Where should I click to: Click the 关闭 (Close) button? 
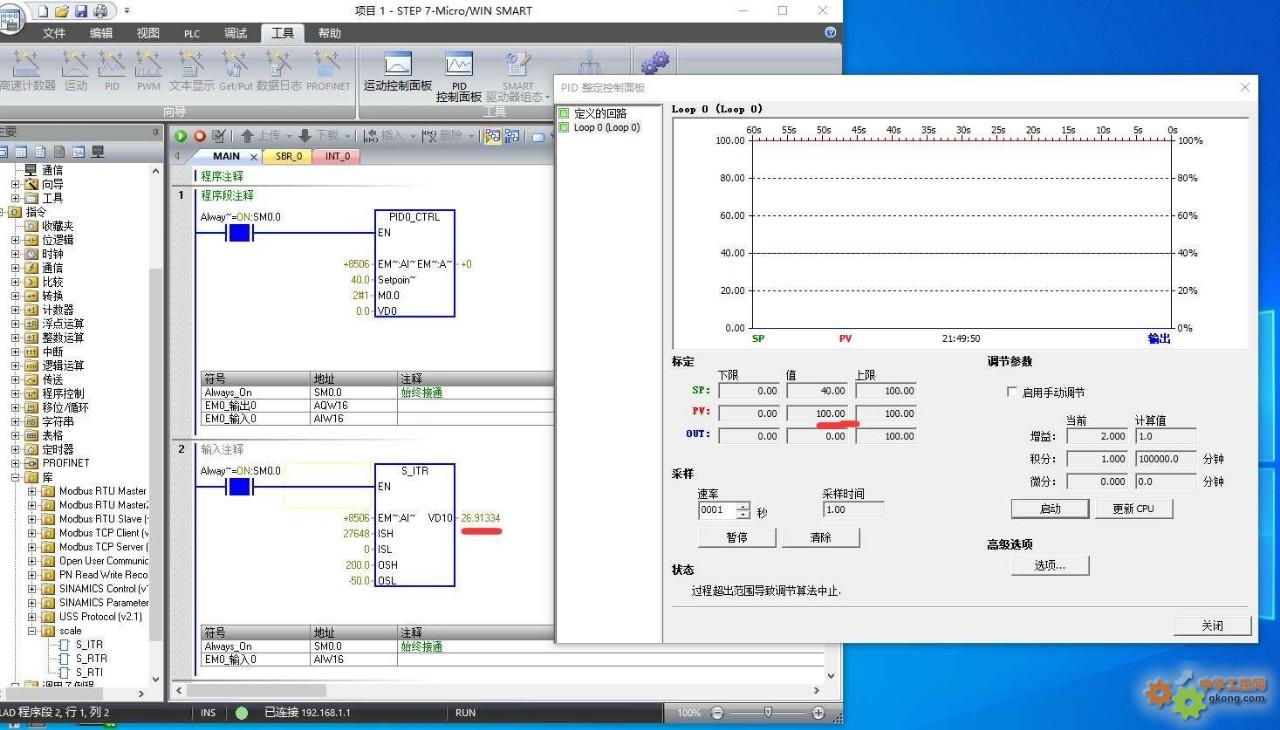pyautogui.click(x=1212, y=625)
